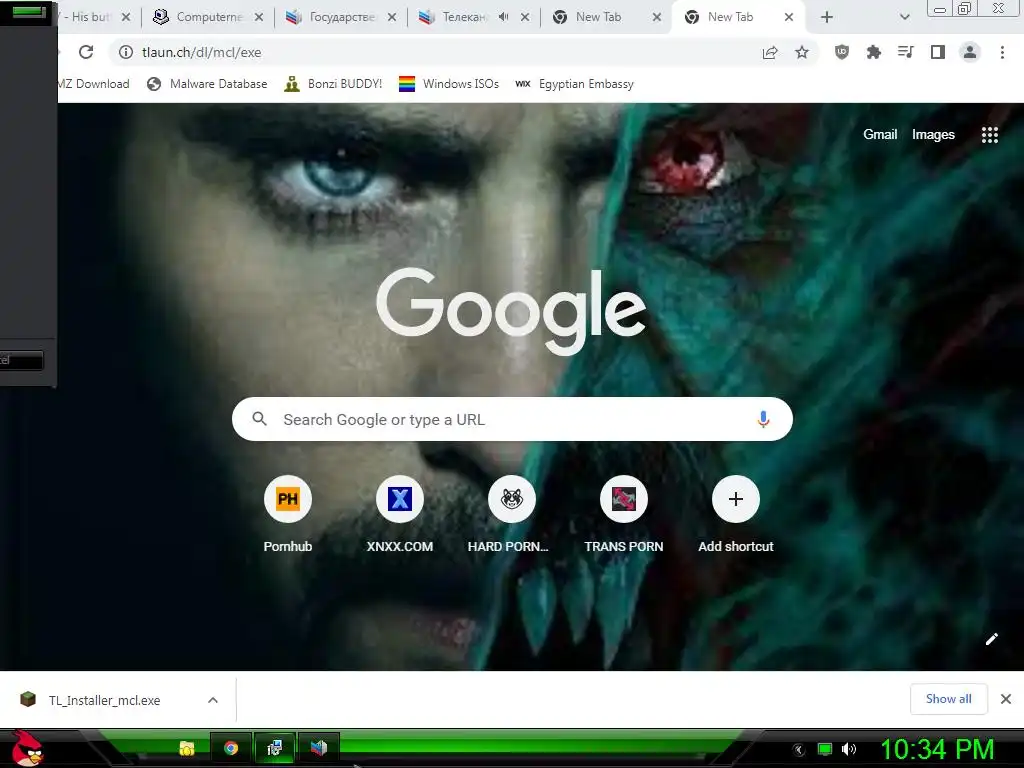Show hidden tray icons arrow
The height and width of the screenshot is (768, 1024).
click(x=798, y=750)
